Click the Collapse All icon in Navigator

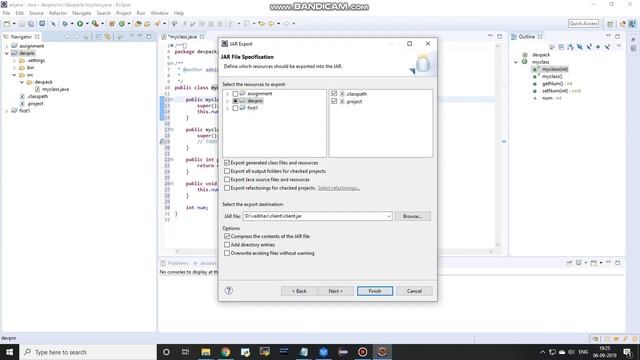(x=98, y=37)
